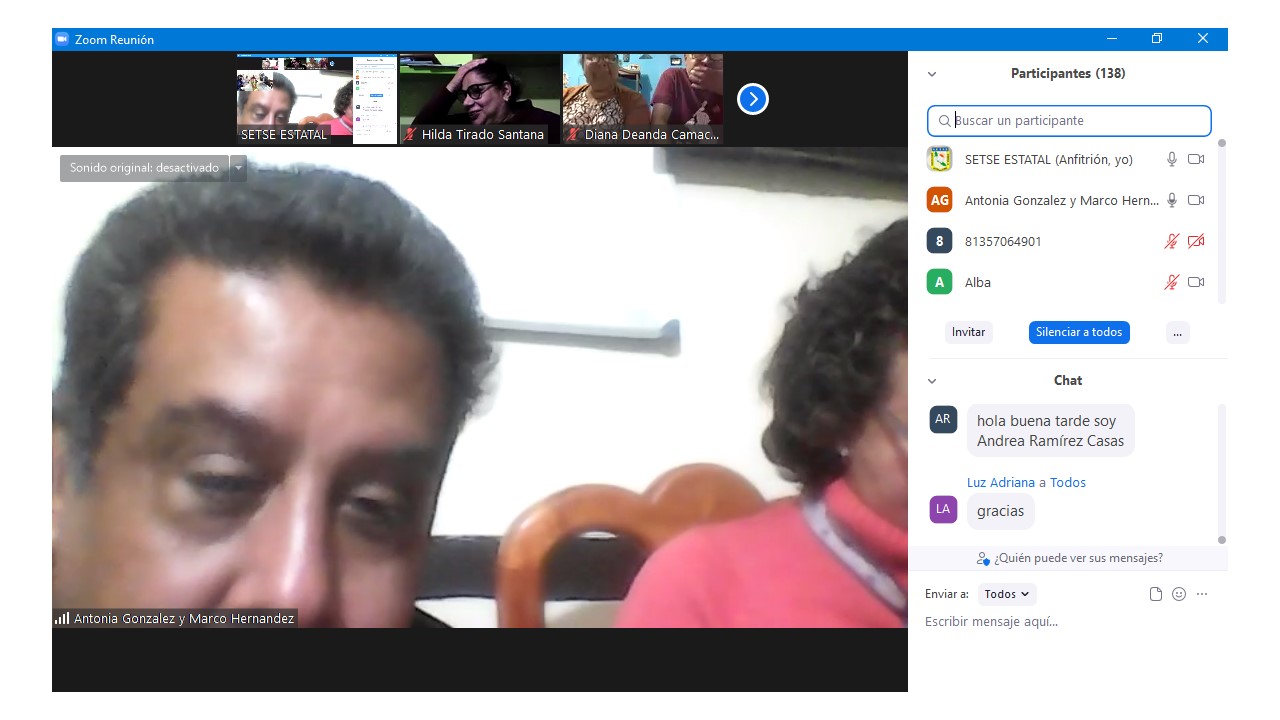Select Hilda Tirado Santana video thumbnail
1280x720 pixels.
click(480, 99)
